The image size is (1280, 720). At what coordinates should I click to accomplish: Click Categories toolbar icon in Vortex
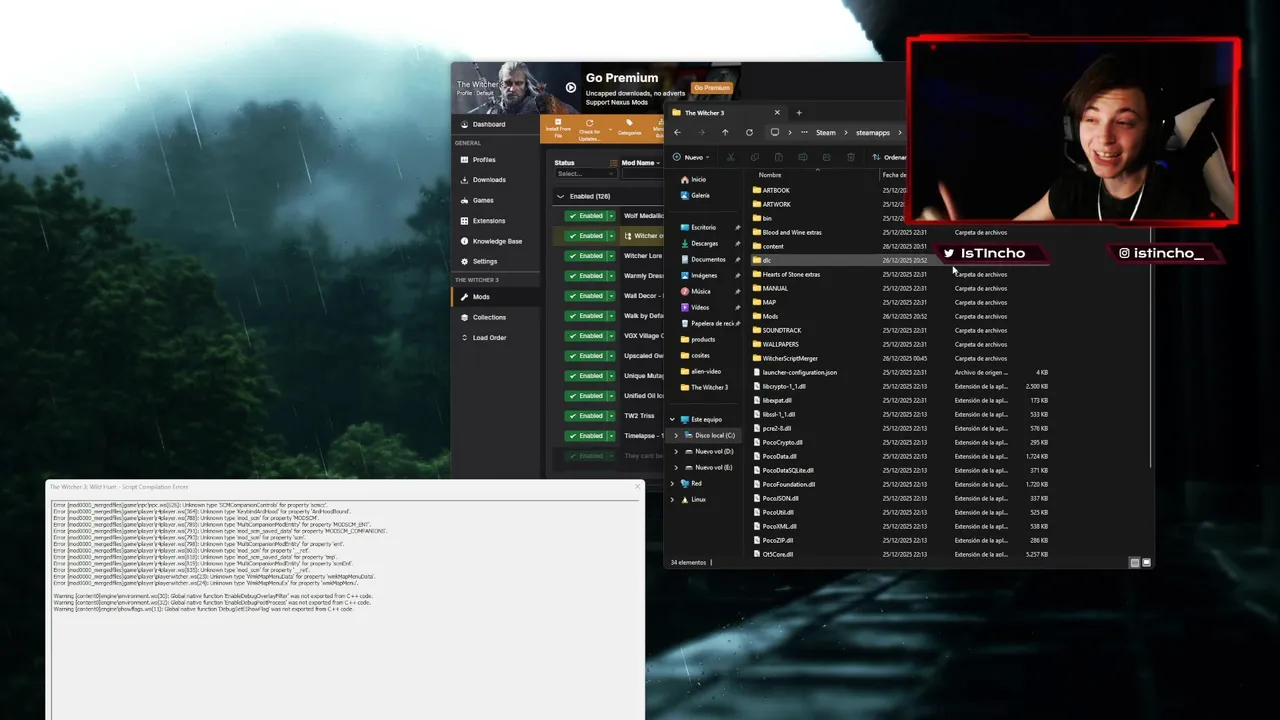pos(629,129)
